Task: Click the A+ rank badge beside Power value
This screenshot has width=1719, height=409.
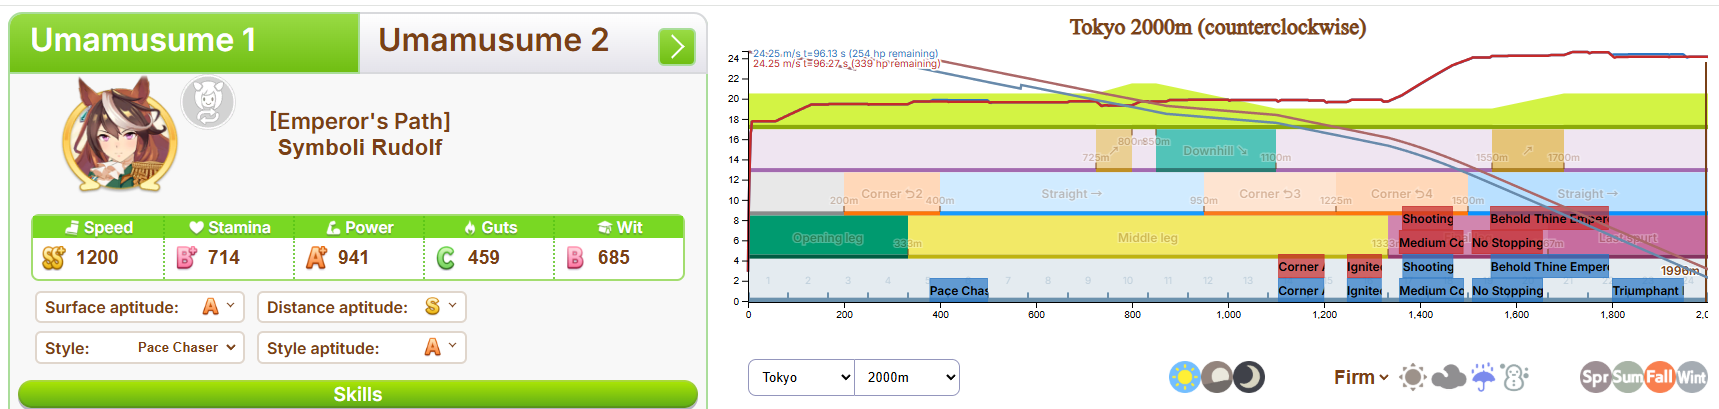Action: pos(316,258)
